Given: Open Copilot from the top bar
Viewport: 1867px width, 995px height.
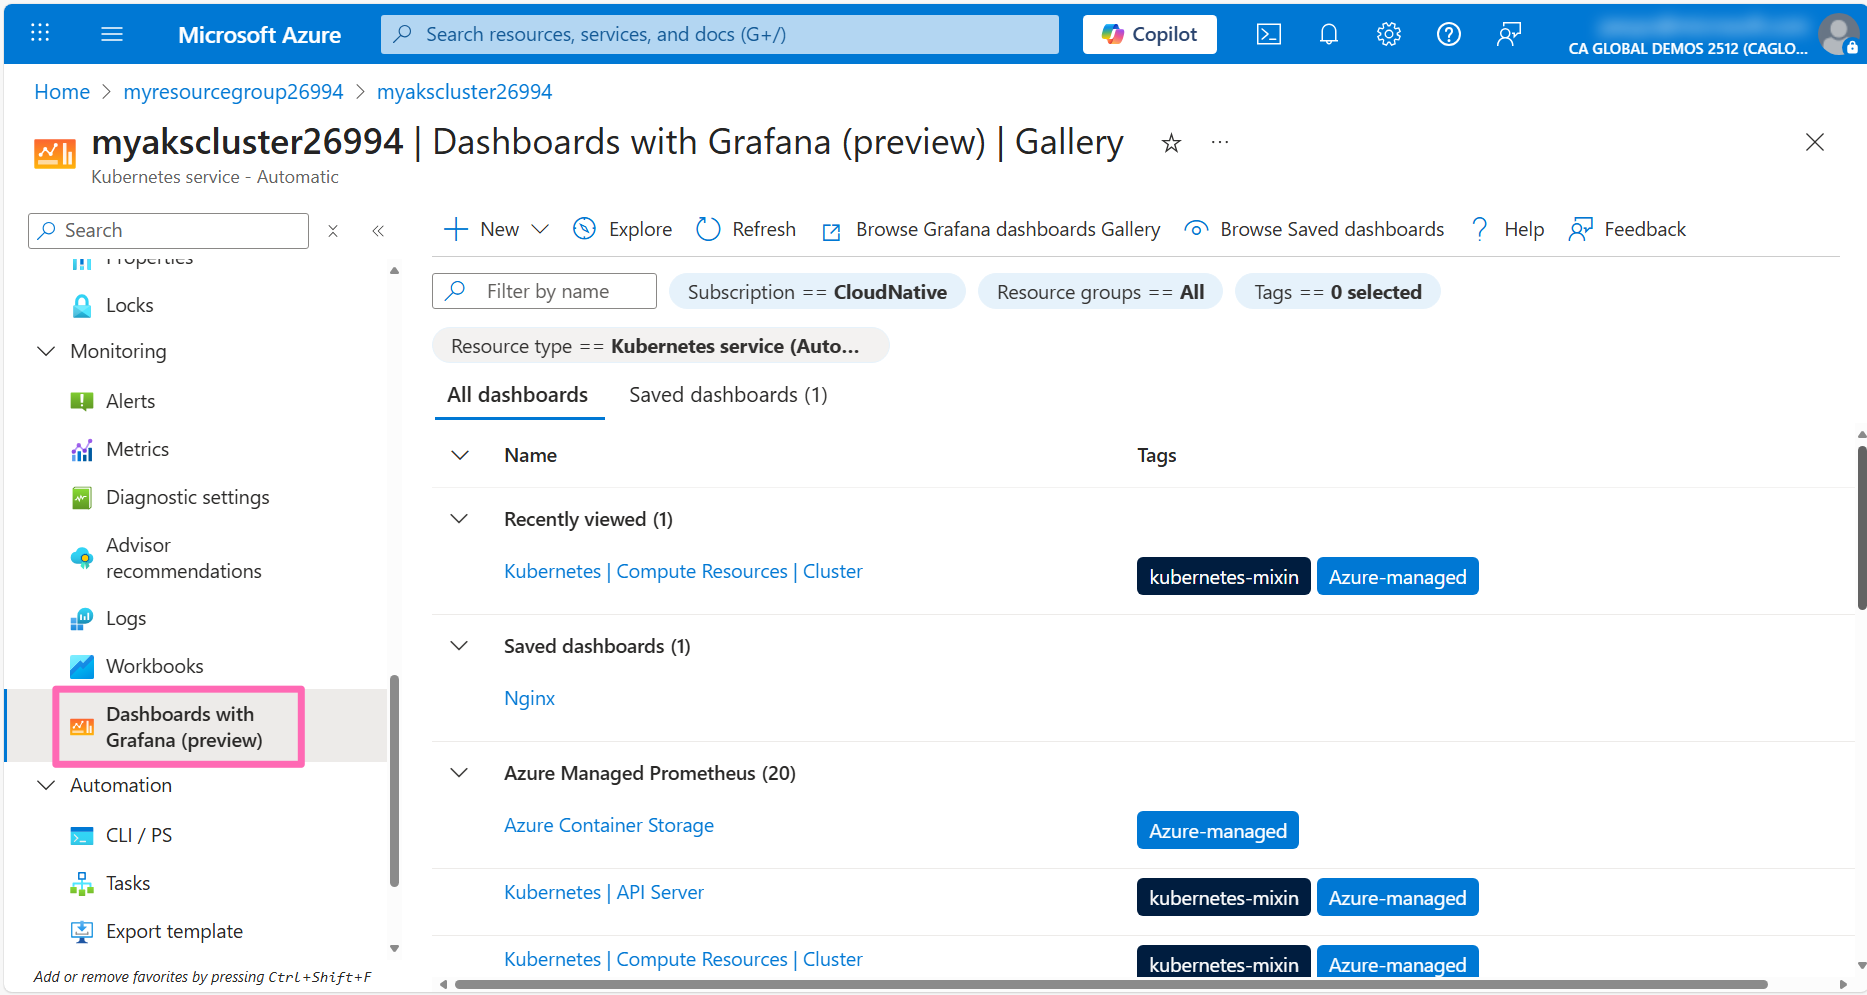Looking at the screenshot, I should (x=1148, y=33).
